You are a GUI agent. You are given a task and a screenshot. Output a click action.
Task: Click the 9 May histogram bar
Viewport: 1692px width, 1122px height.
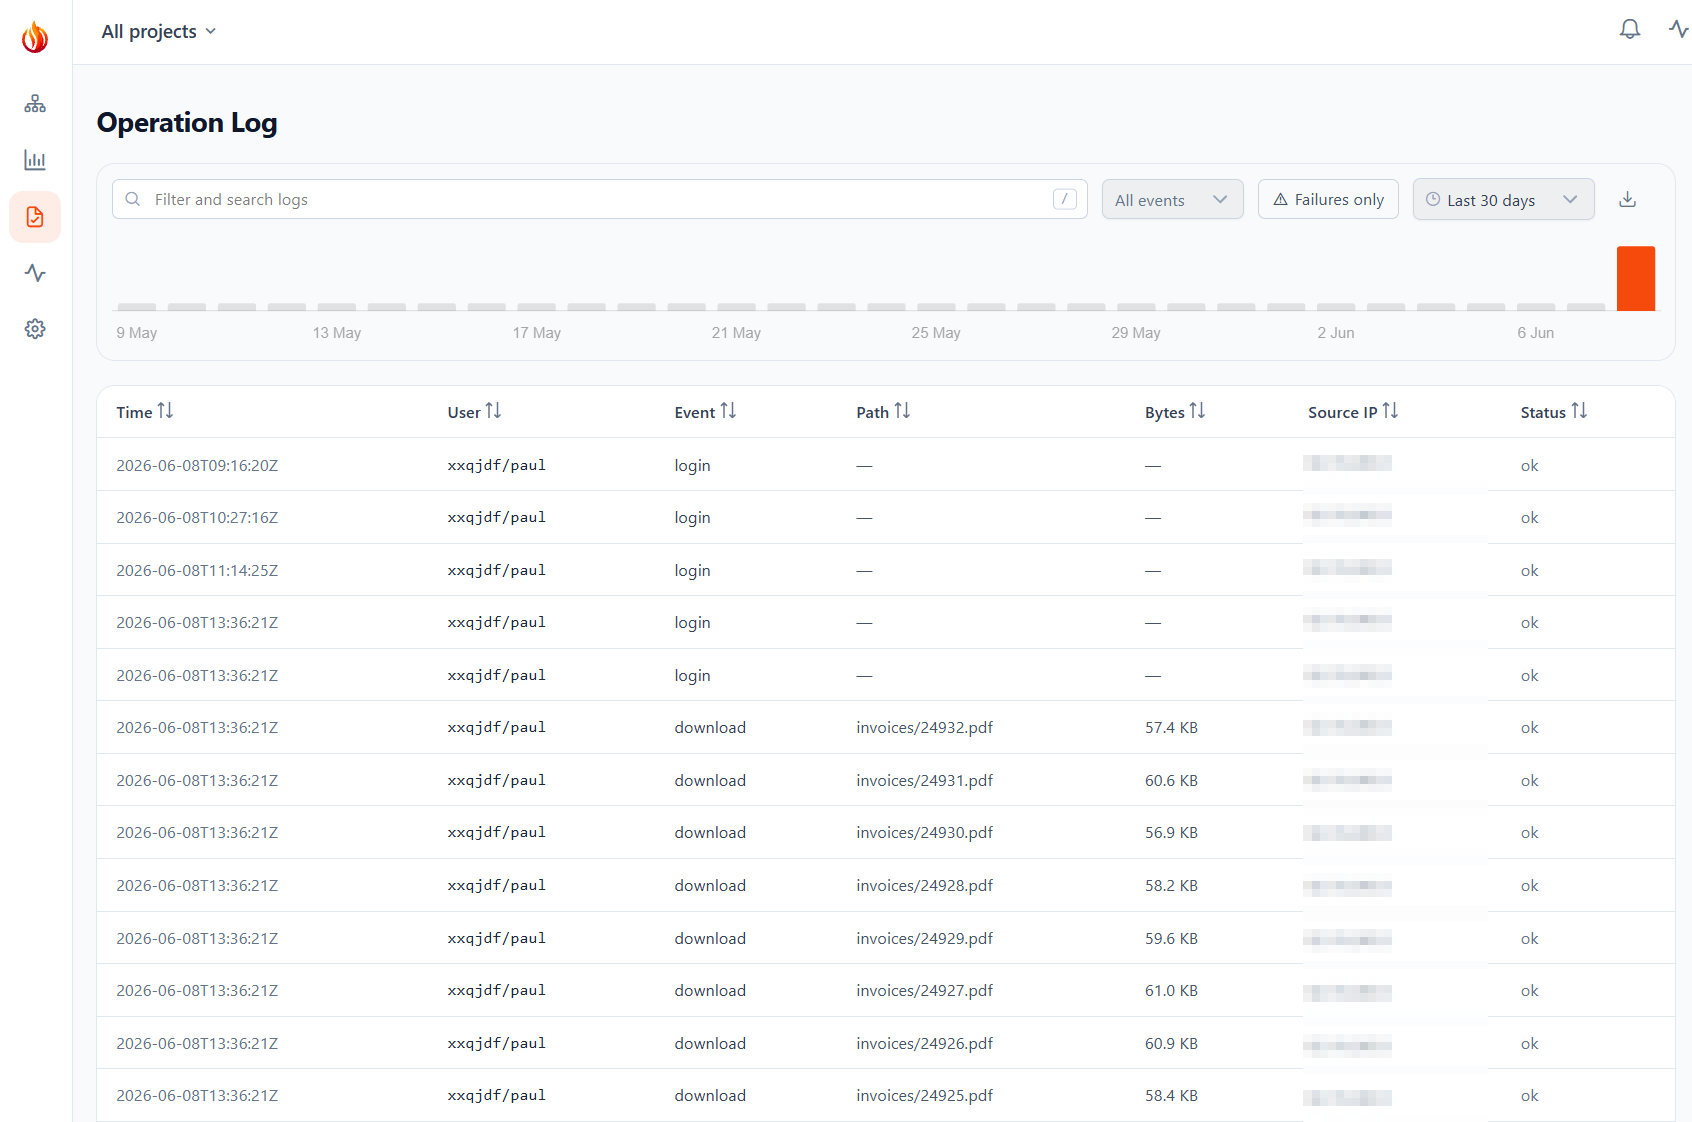click(136, 307)
